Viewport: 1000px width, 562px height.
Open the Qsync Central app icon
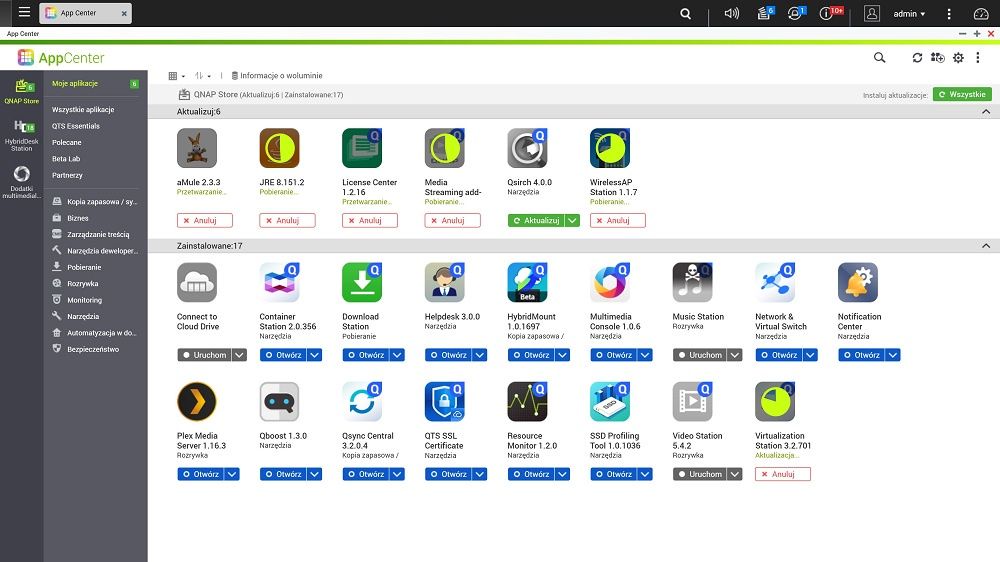click(362, 402)
